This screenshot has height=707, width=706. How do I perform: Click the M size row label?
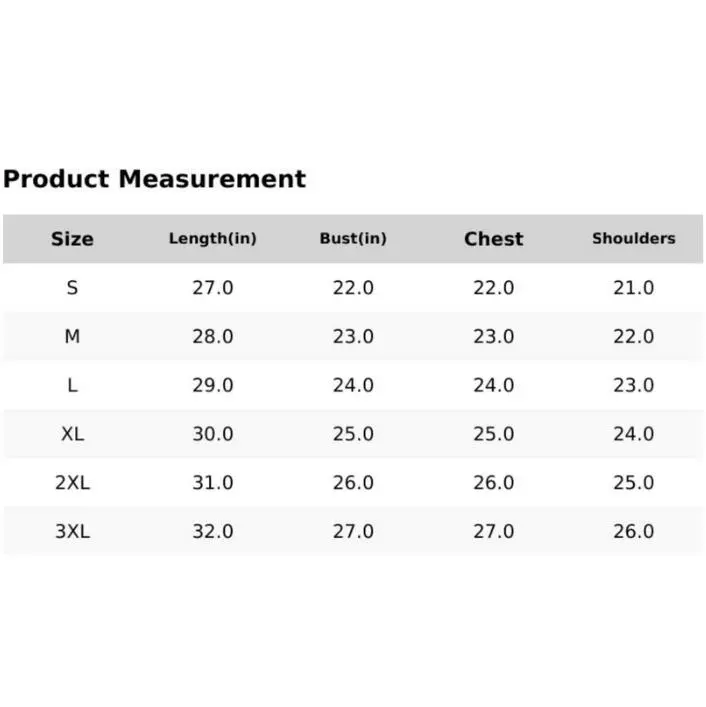coord(72,337)
